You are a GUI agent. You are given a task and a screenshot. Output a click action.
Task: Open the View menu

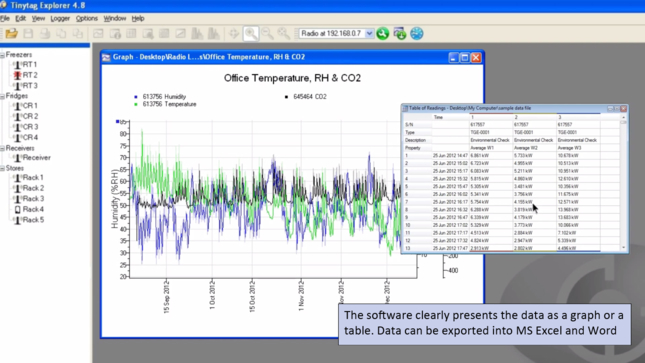pyautogui.click(x=38, y=19)
